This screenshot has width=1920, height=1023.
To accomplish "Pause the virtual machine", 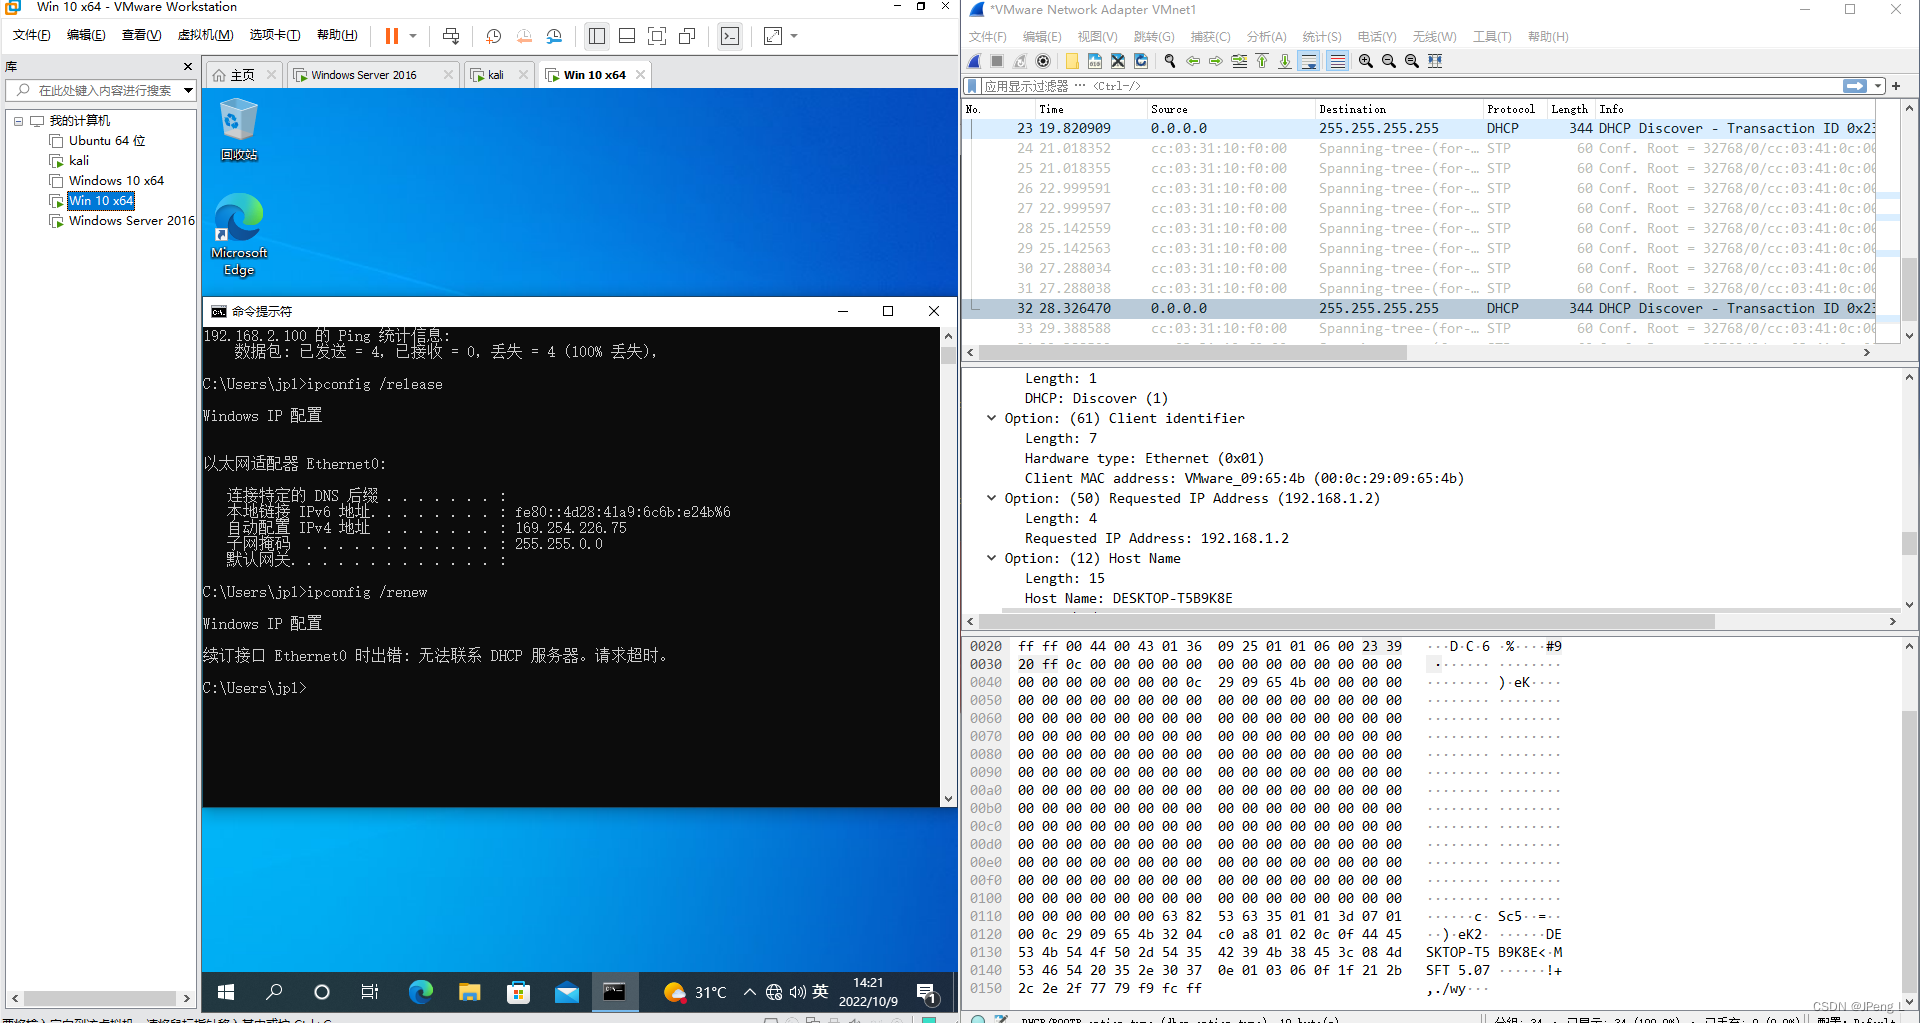I will [x=392, y=36].
